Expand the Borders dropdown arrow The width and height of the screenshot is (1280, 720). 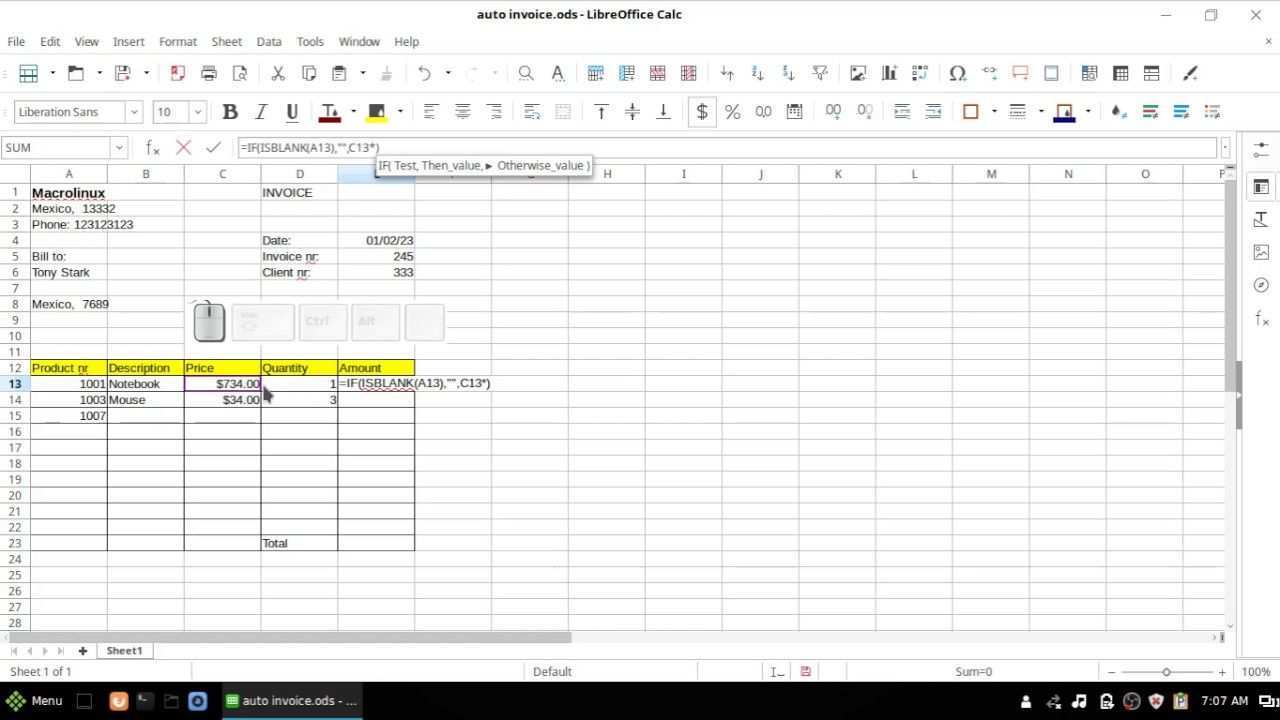pyautogui.click(x=994, y=112)
